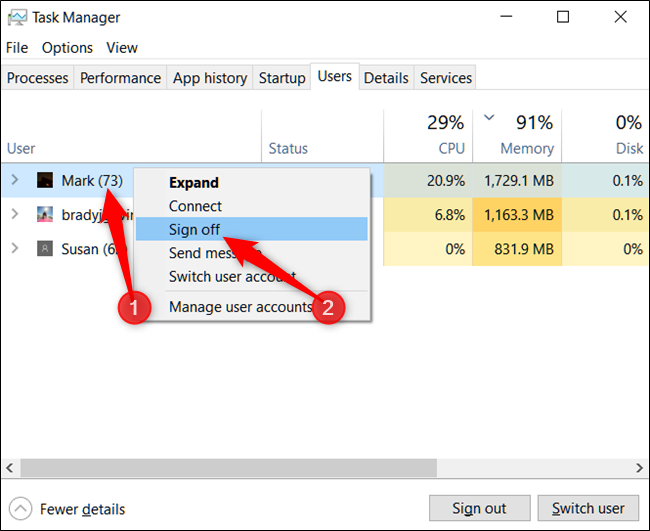Screen dimensions: 650x531
Task: Click Expand in the context menu
Action: [193, 183]
